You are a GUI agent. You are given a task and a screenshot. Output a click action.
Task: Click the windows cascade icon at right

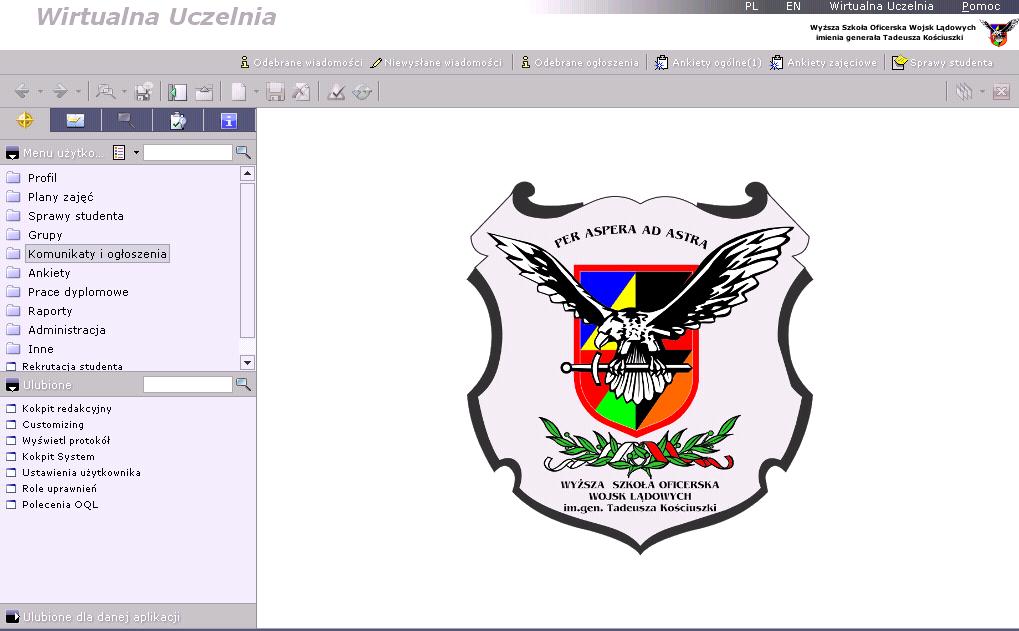click(x=964, y=92)
